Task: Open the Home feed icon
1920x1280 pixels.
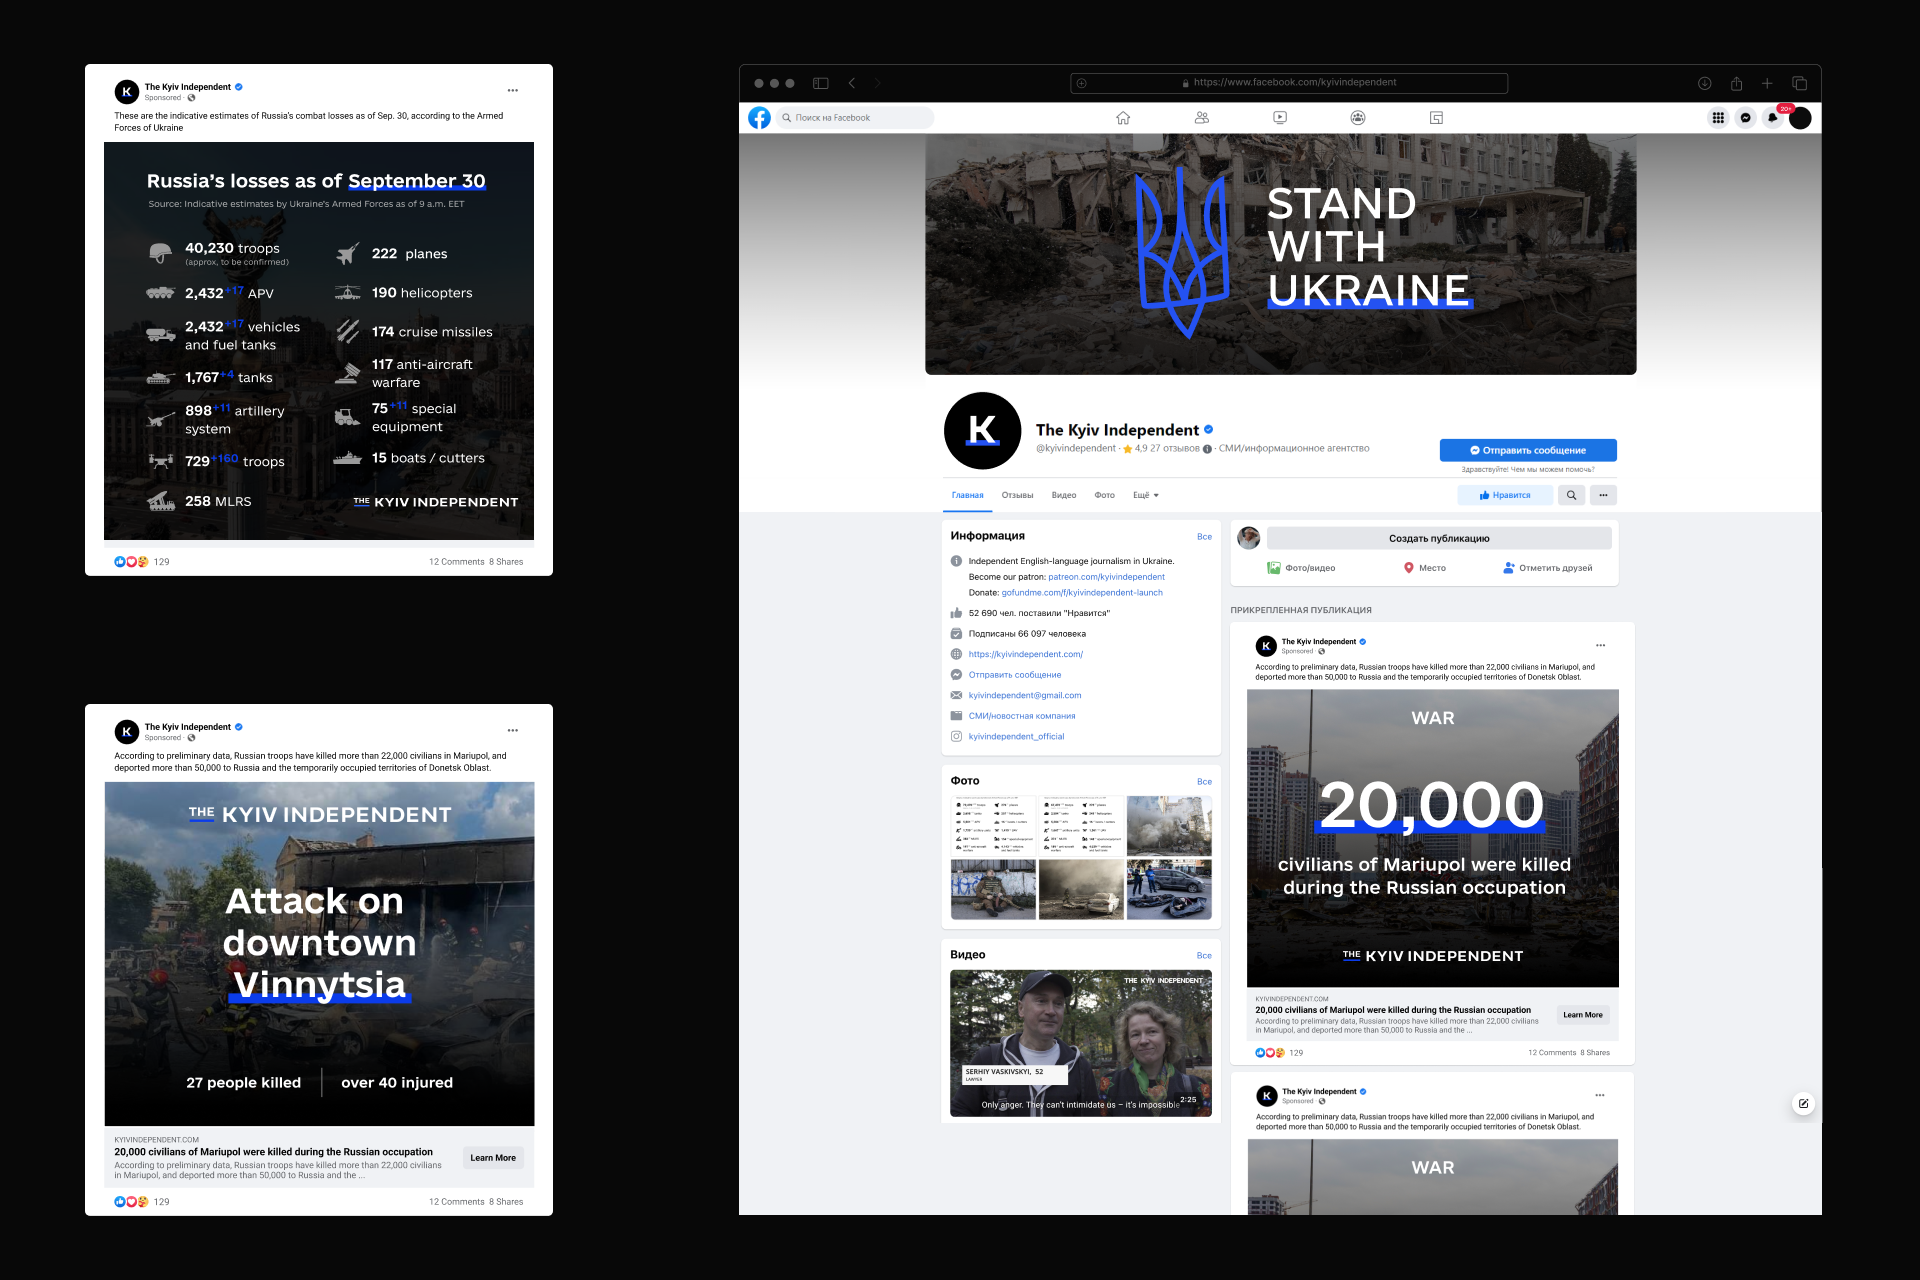Action: 1123,118
